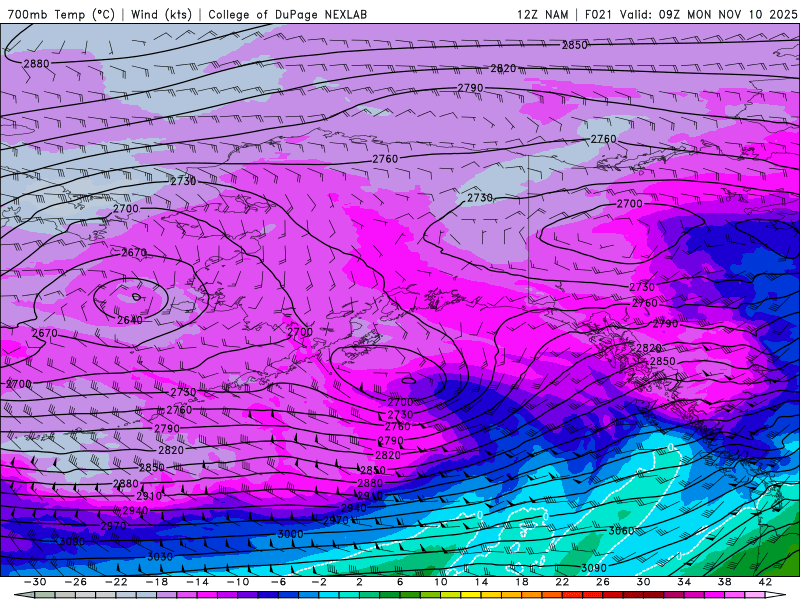Click the -6 colorbar tick label
Image resolution: width=800 pixels, height=600 pixels.
(278, 582)
